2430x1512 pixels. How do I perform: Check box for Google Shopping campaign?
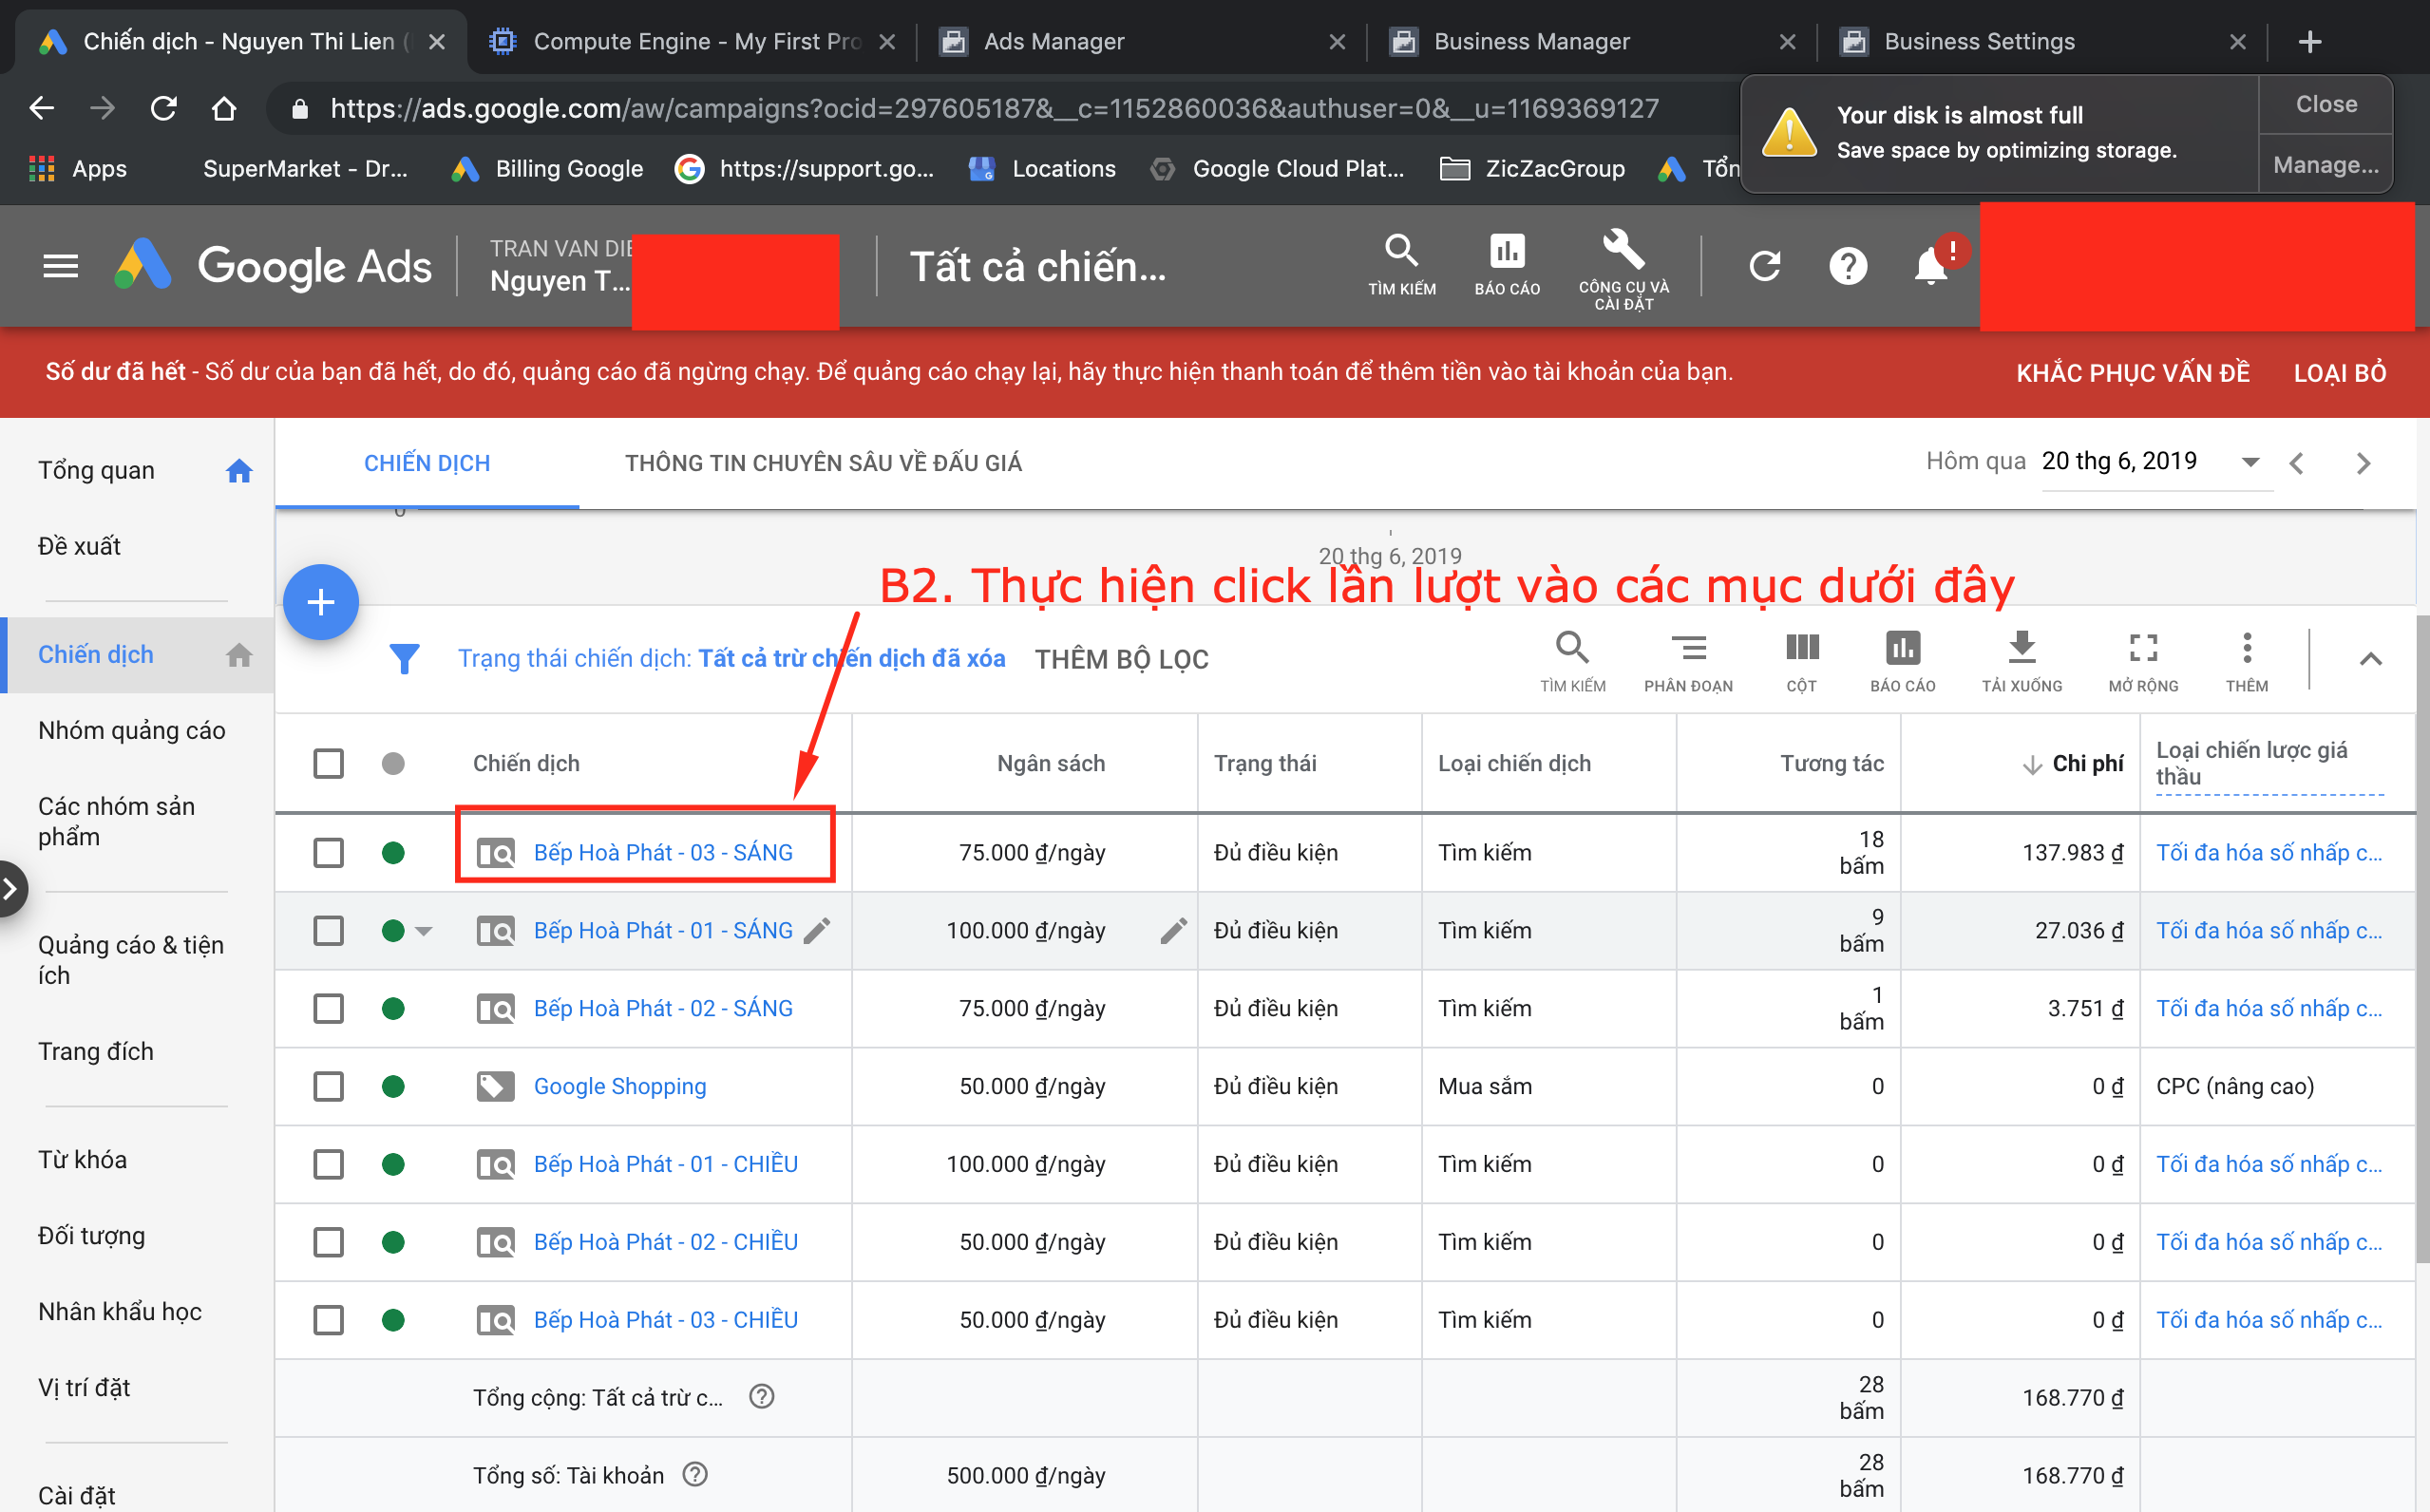point(328,1087)
